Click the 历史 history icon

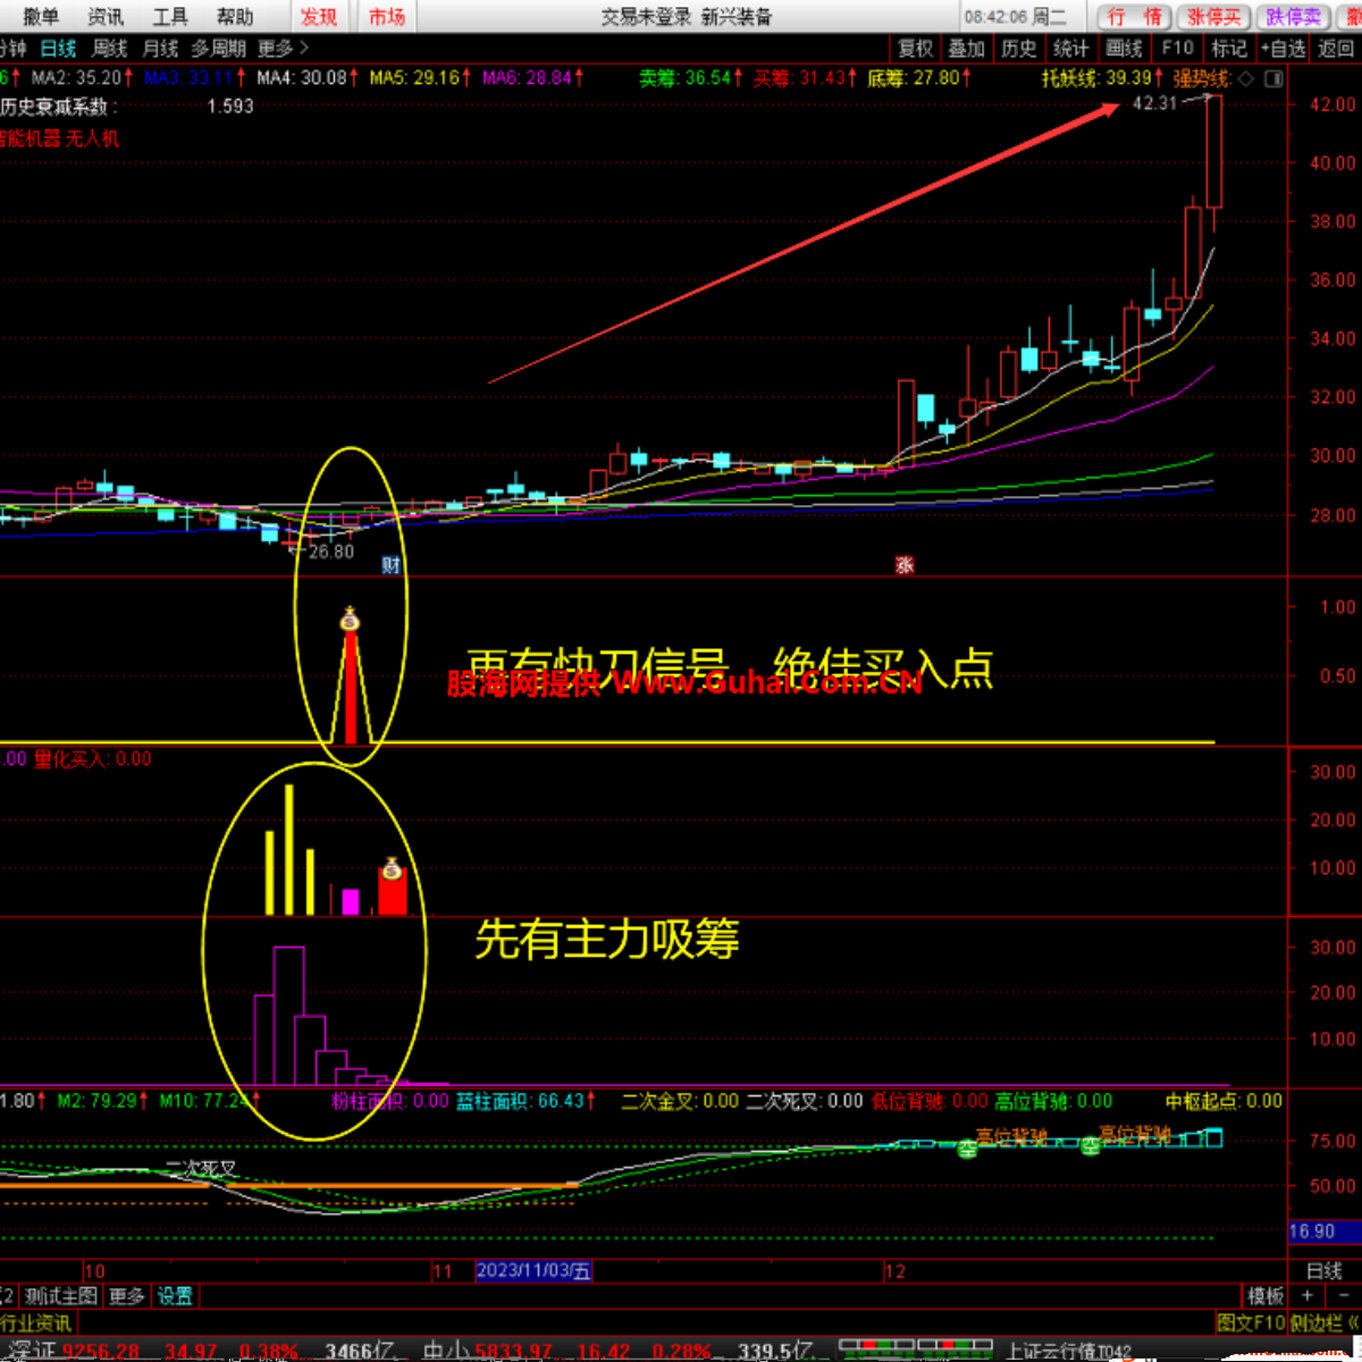(1019, 47)
